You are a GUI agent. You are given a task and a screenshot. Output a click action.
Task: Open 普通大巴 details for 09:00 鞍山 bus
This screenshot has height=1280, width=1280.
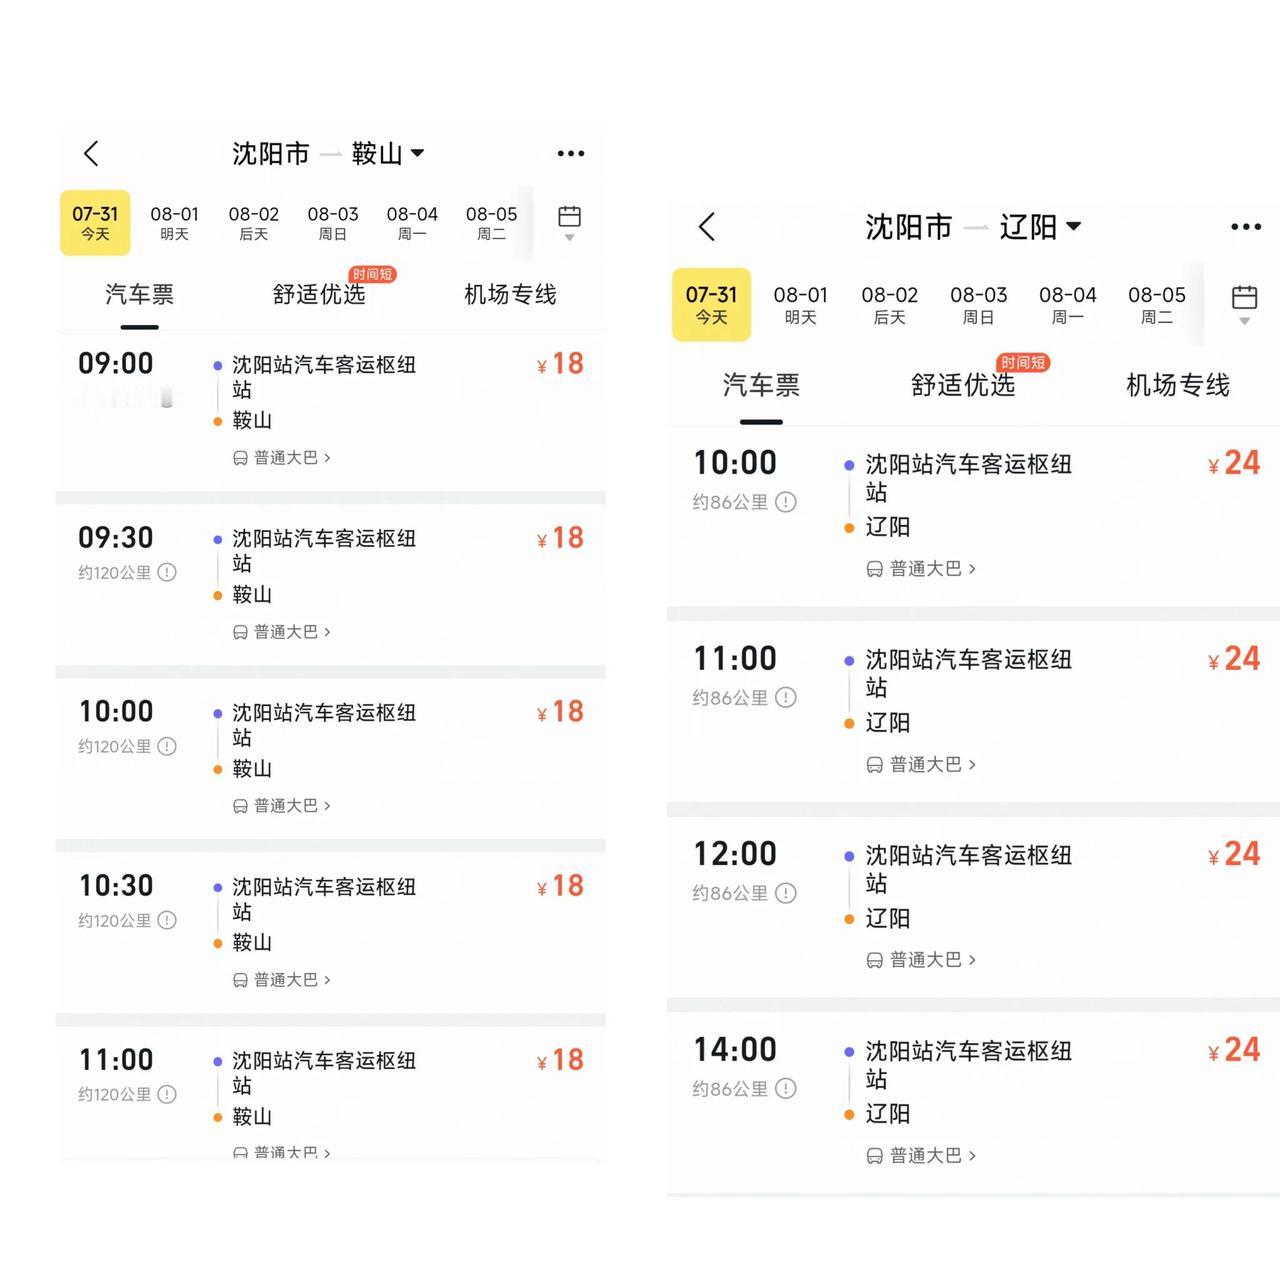click(x=282, y=458)
